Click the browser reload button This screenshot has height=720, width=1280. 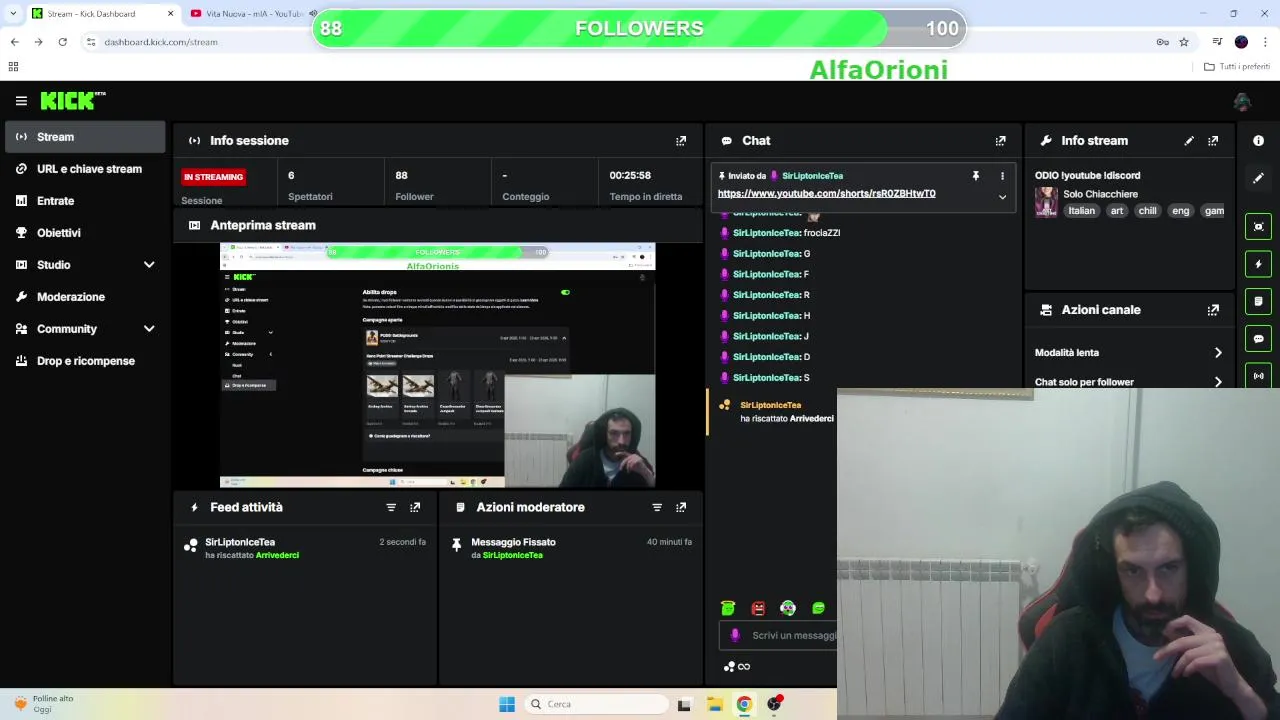62,42
